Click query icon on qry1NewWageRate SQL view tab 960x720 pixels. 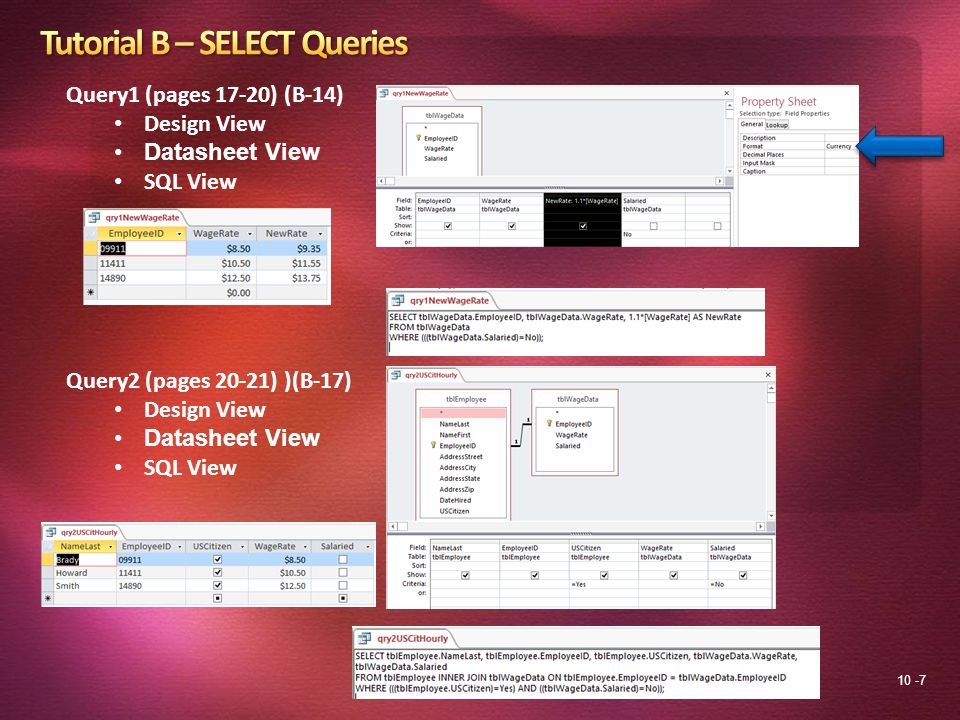[x=398, y=300]
